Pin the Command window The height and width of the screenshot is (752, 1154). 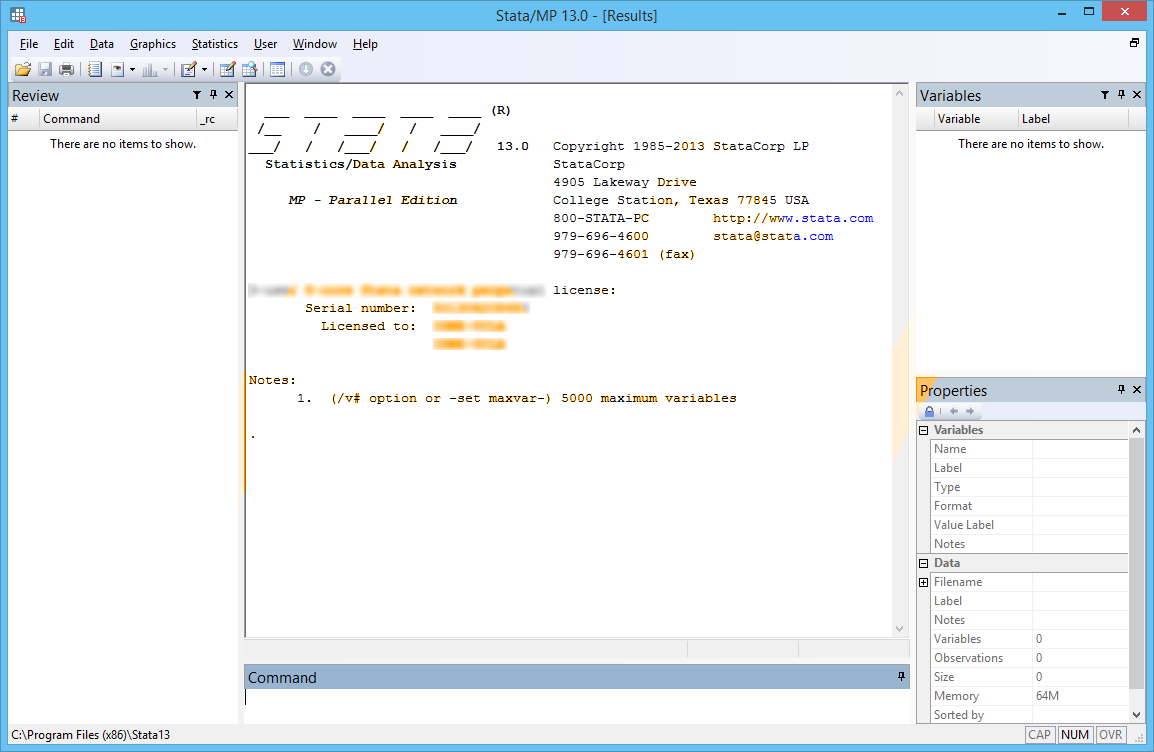[901, 676]
